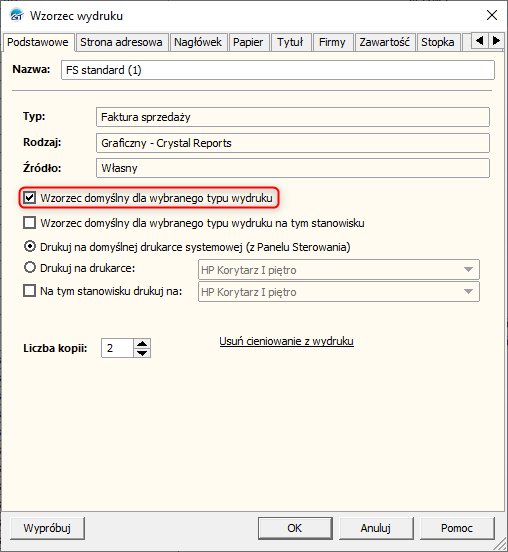Increase Liczba kopii with the up arrow
This screenshot has width=508, height=552.
click(x=142, y=344)
